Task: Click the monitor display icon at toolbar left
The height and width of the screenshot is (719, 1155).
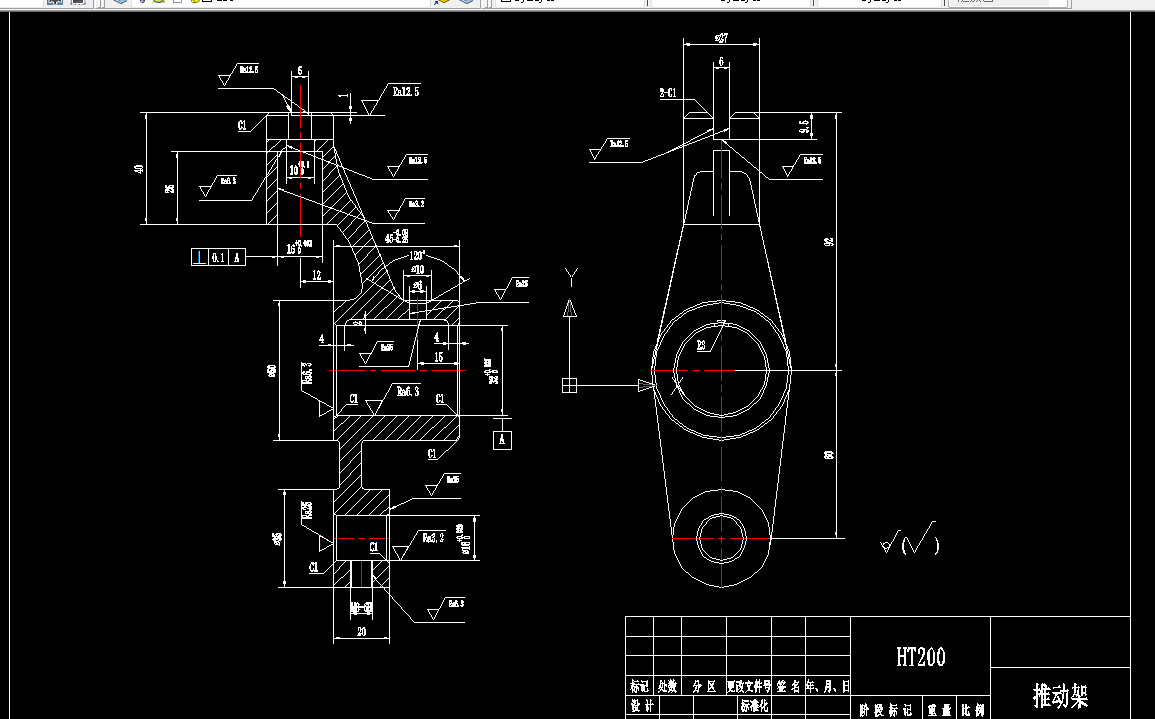Action: [77, 3]
